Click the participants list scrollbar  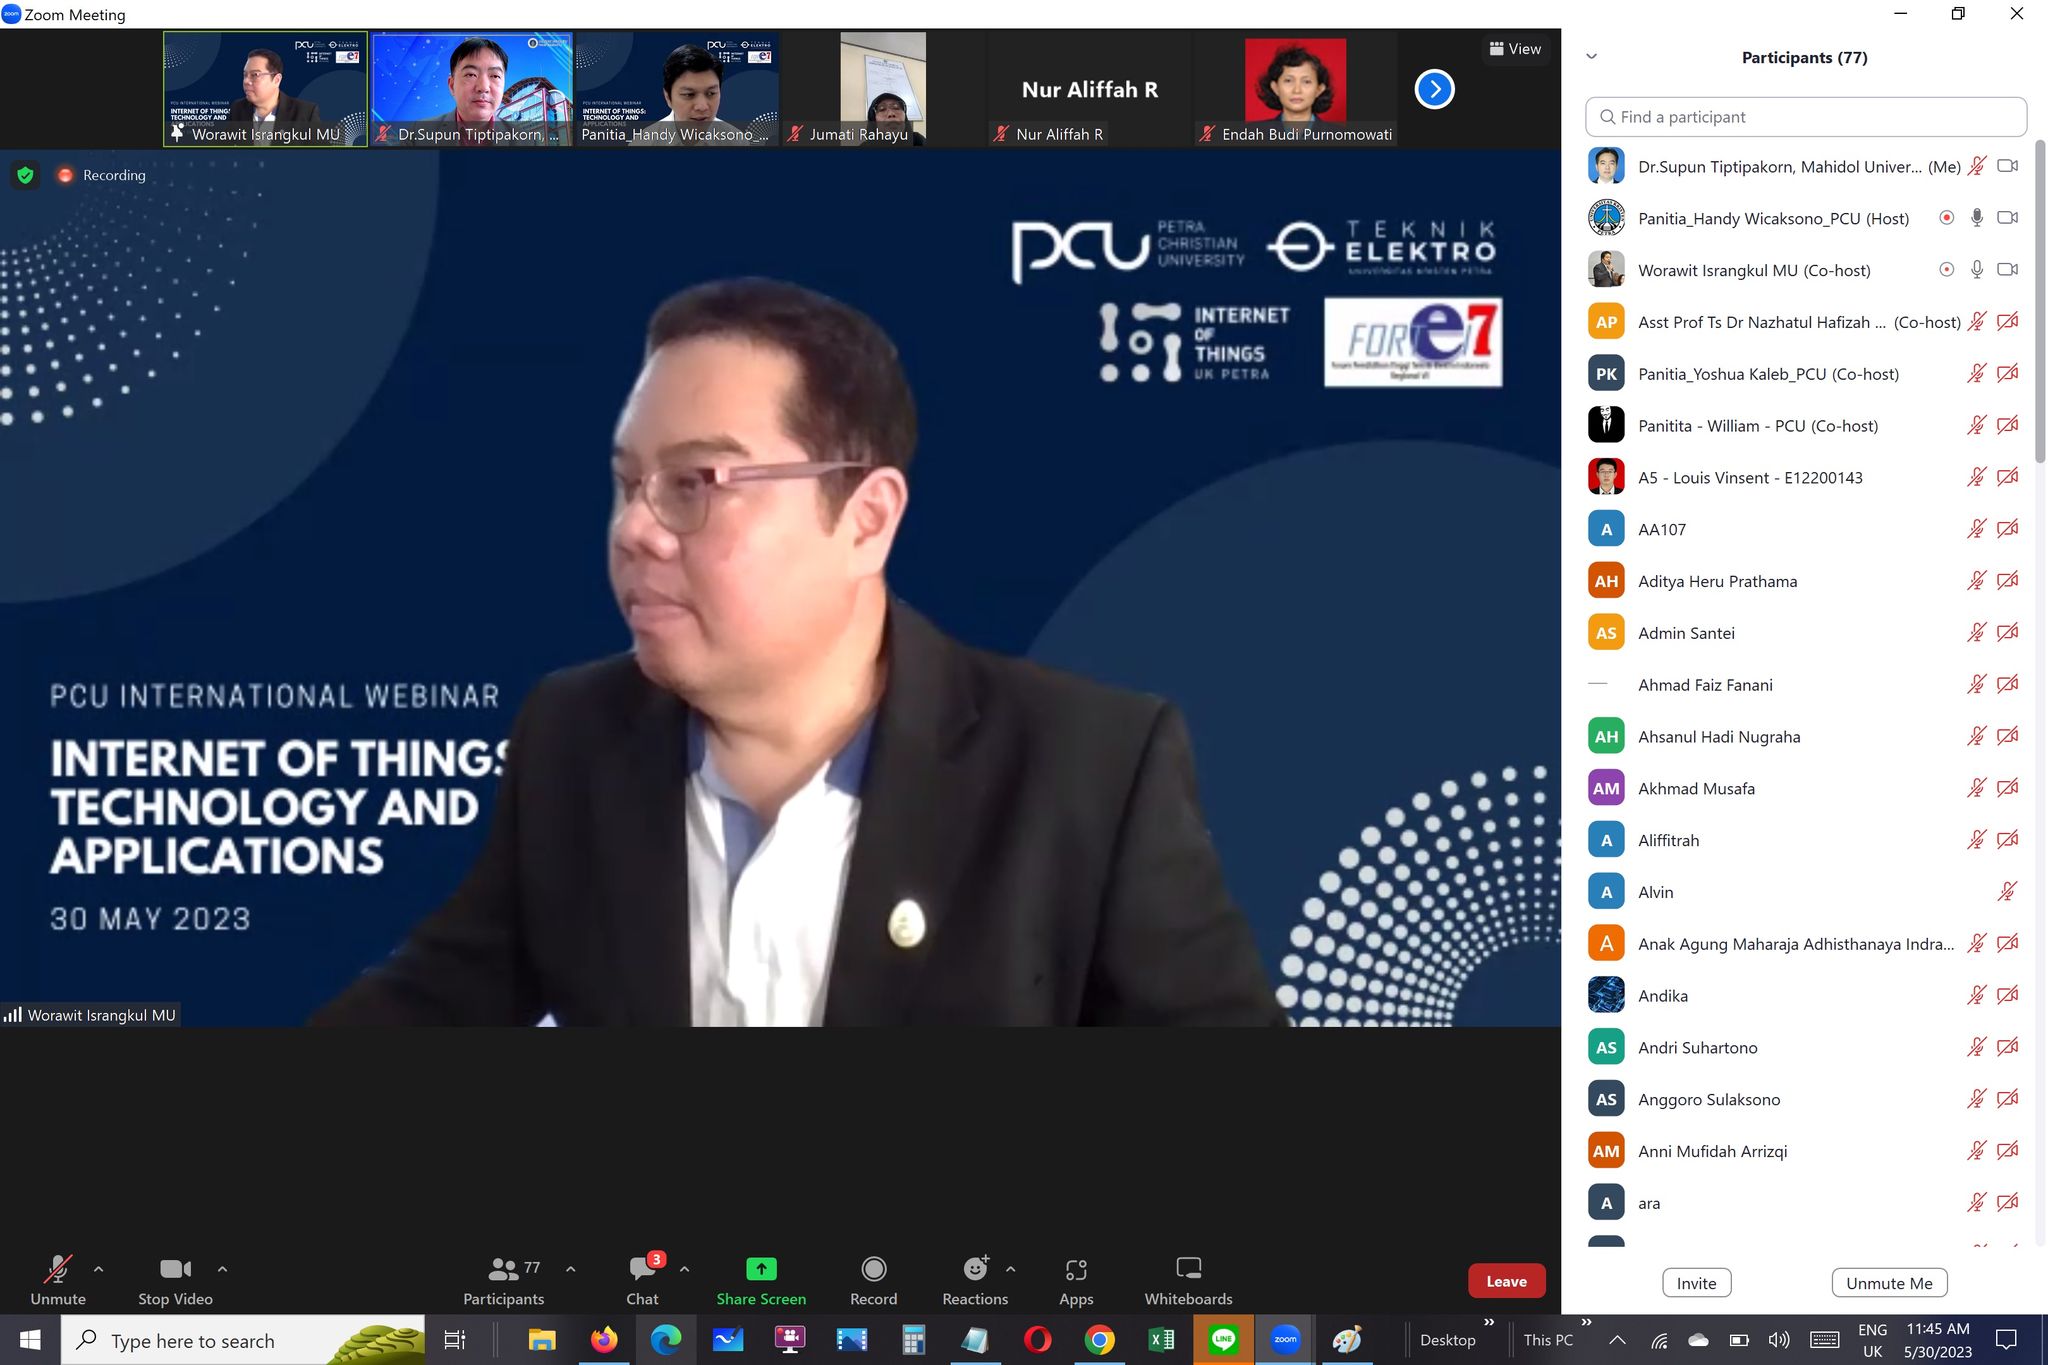pos(2040,300)
